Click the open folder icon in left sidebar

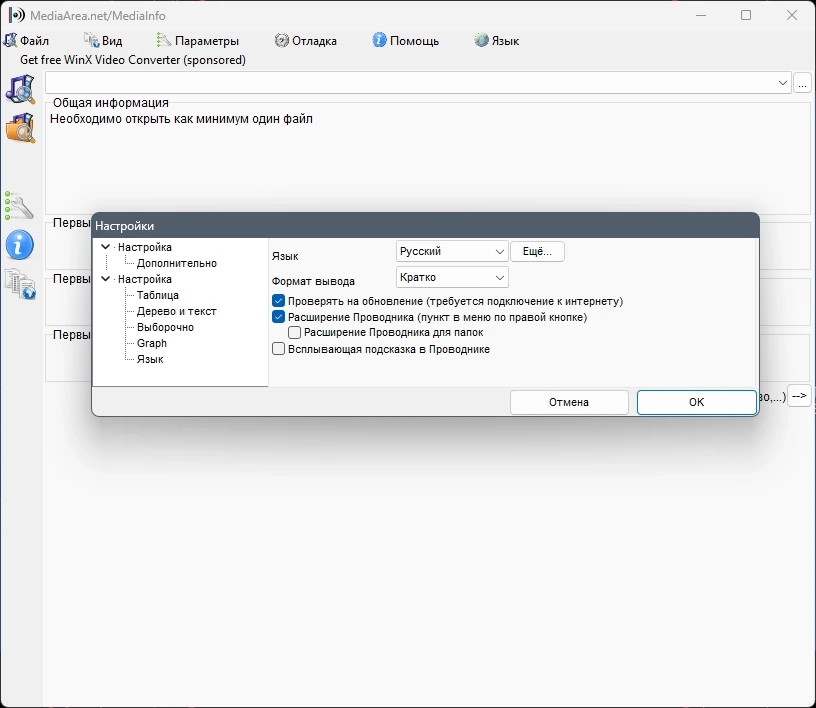pos(20,128)
